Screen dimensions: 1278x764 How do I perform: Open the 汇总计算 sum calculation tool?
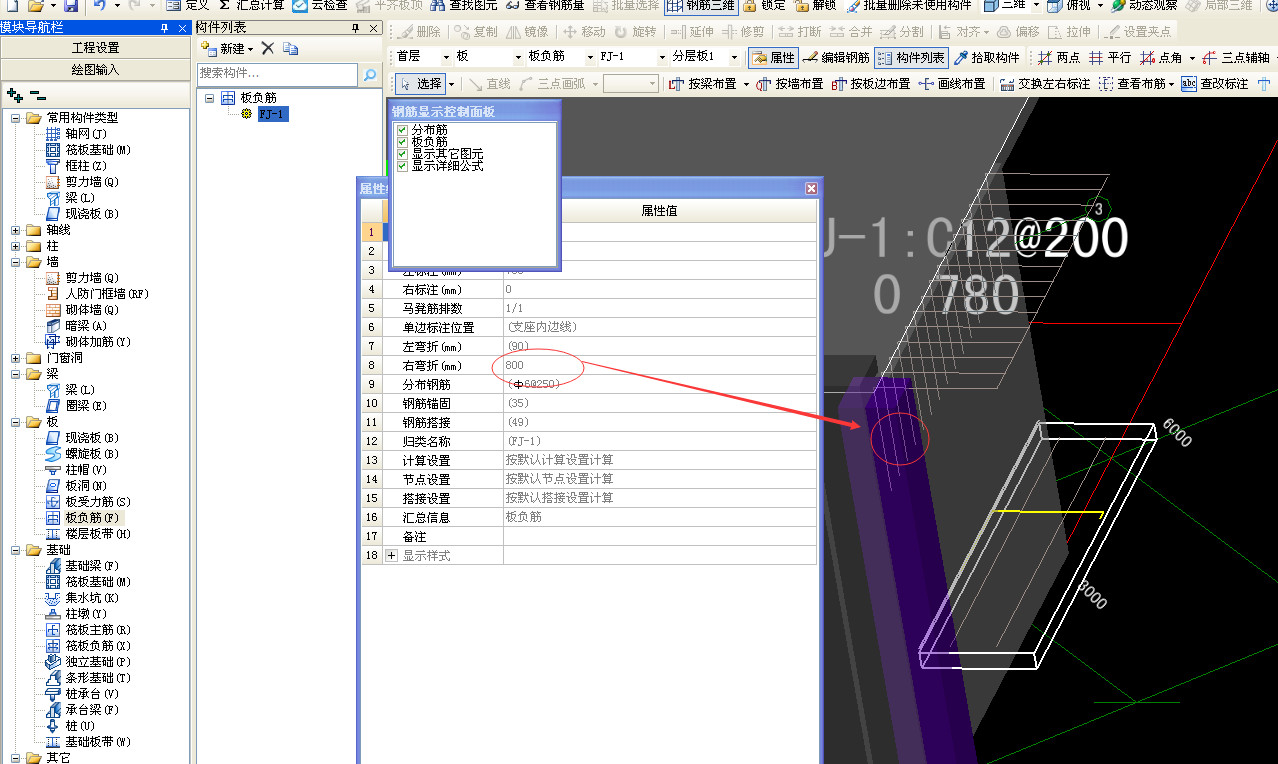click(251, 5)
